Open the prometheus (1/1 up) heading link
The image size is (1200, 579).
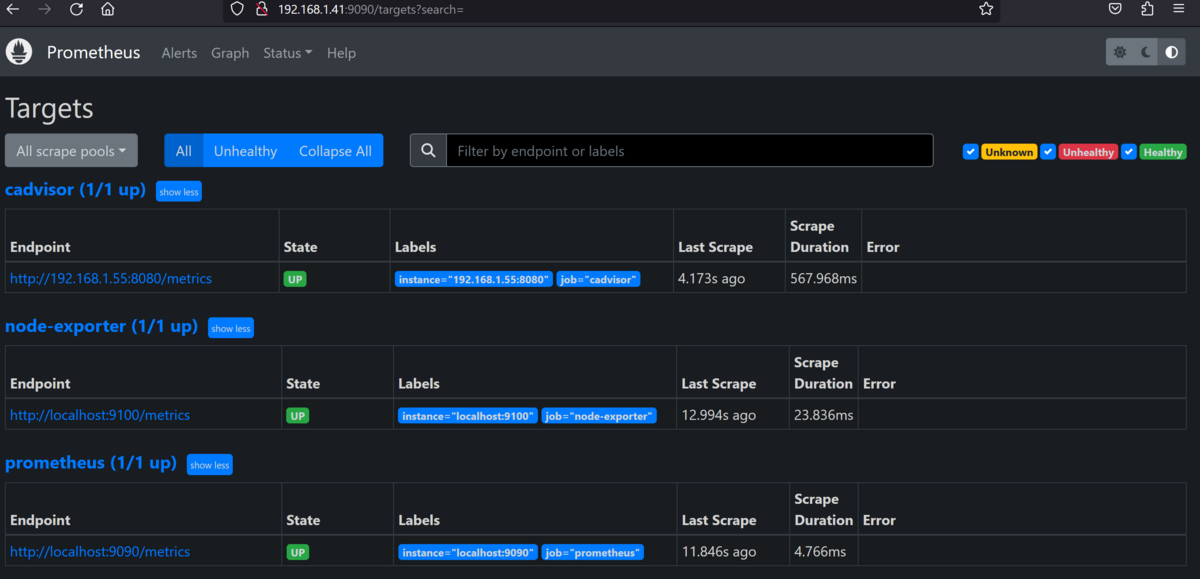[91, 463]
